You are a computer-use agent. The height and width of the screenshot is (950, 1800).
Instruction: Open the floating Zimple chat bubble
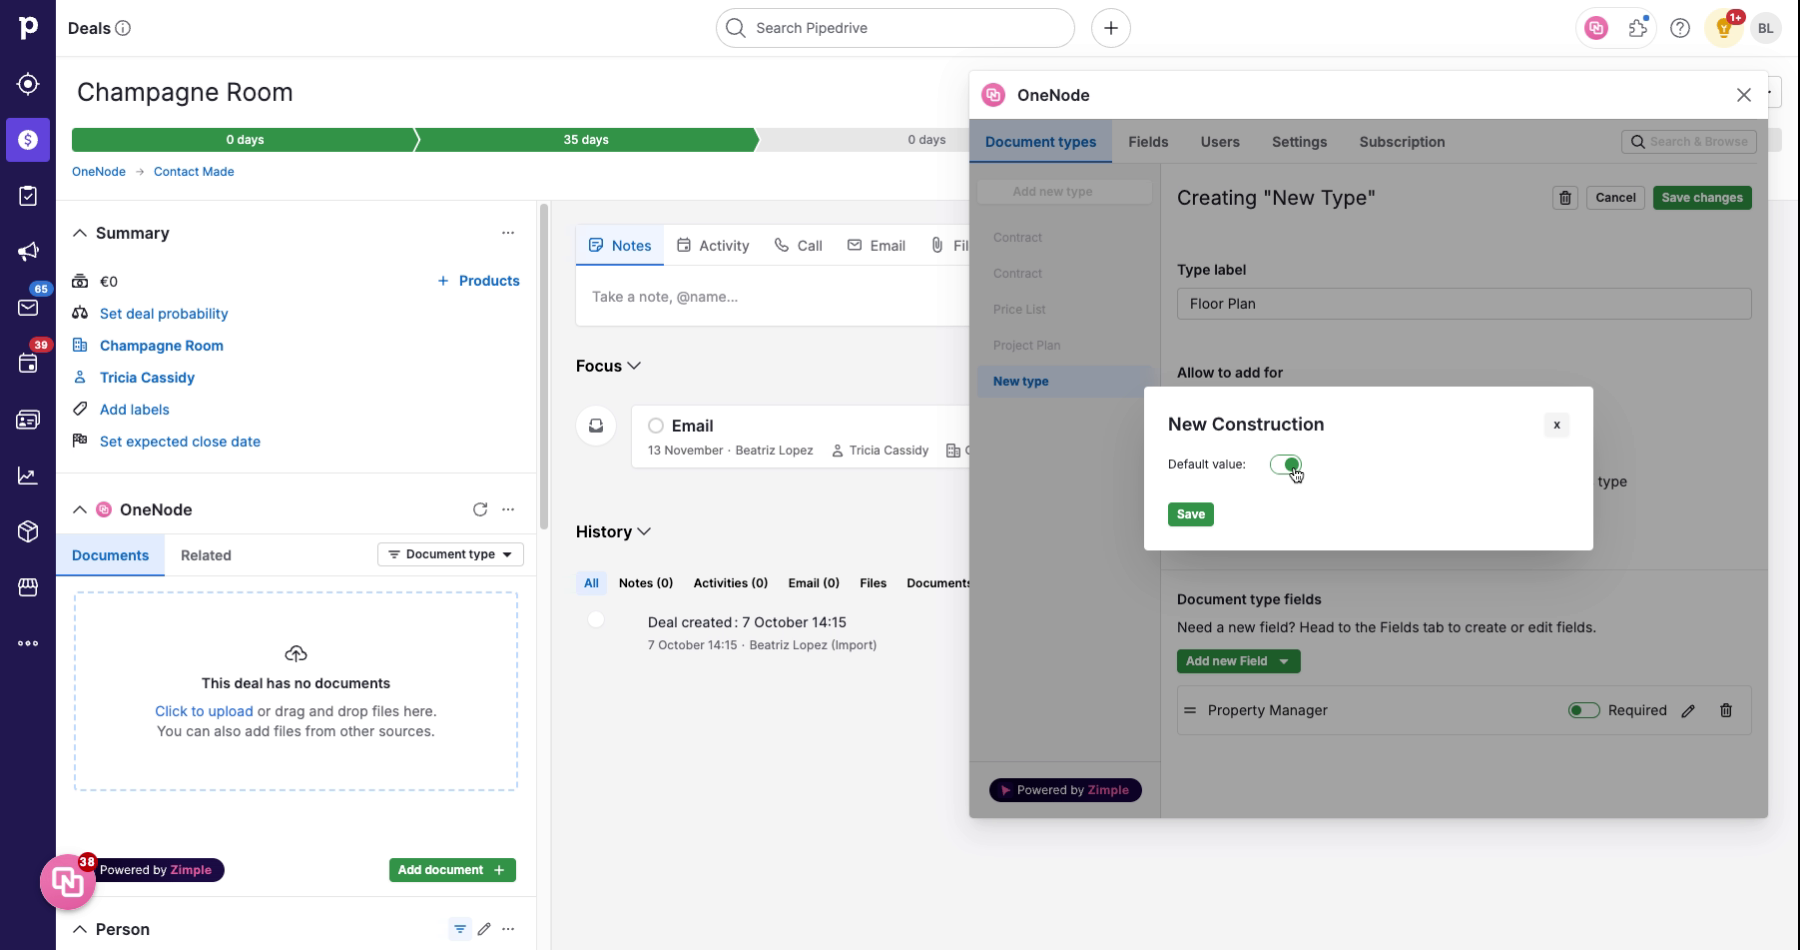(x=68, y=882)
